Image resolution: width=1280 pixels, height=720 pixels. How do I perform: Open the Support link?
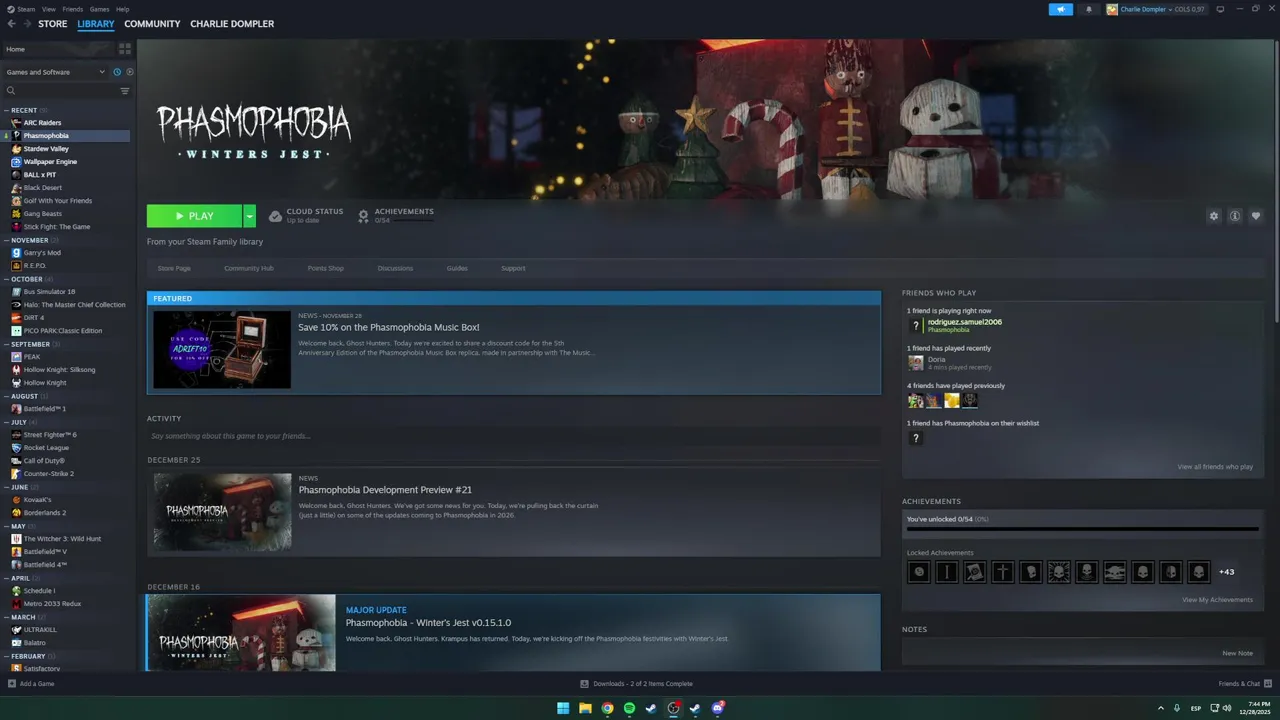pyautogui.click(x=513, y=268)
